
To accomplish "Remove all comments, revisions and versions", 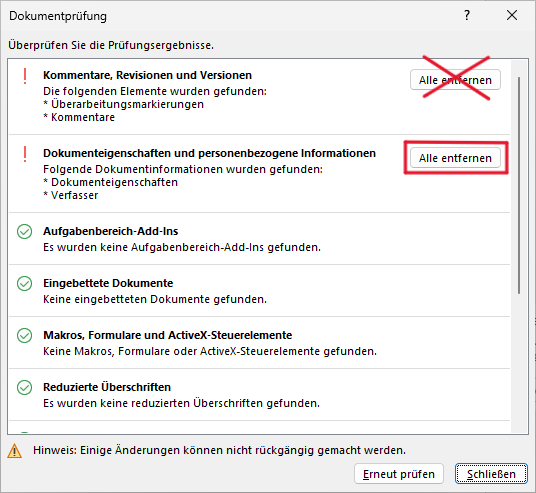I will 455,80.
